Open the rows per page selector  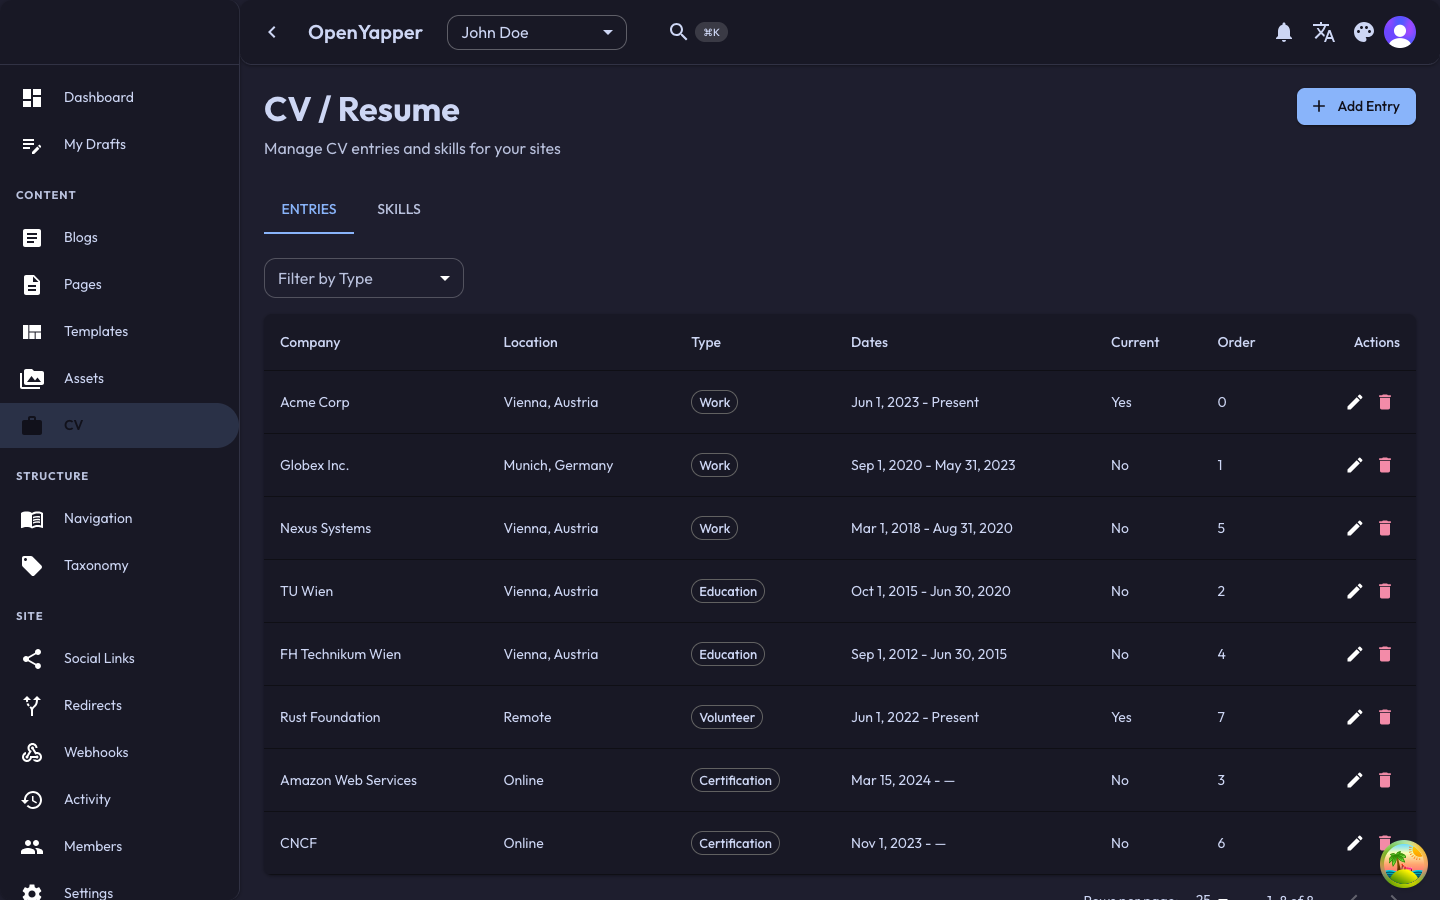tap(1210, 897)
